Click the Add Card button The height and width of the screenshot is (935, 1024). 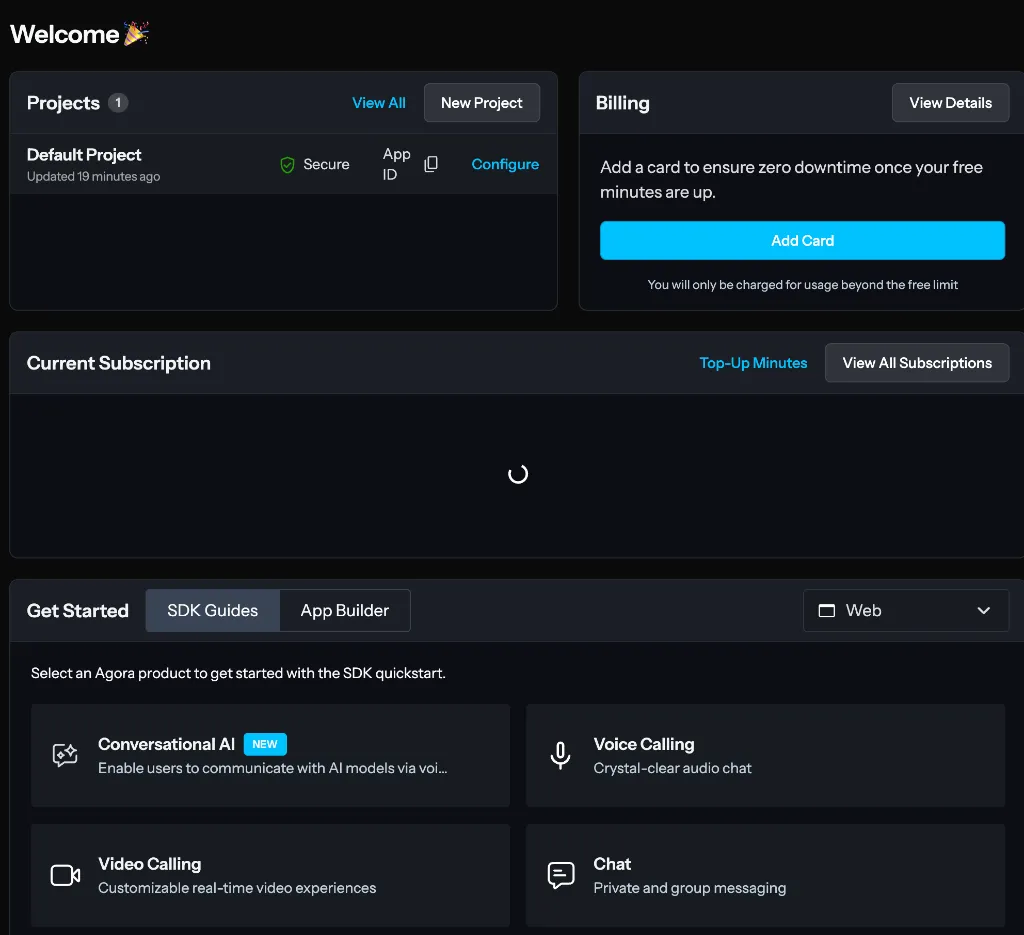[803, 240]
